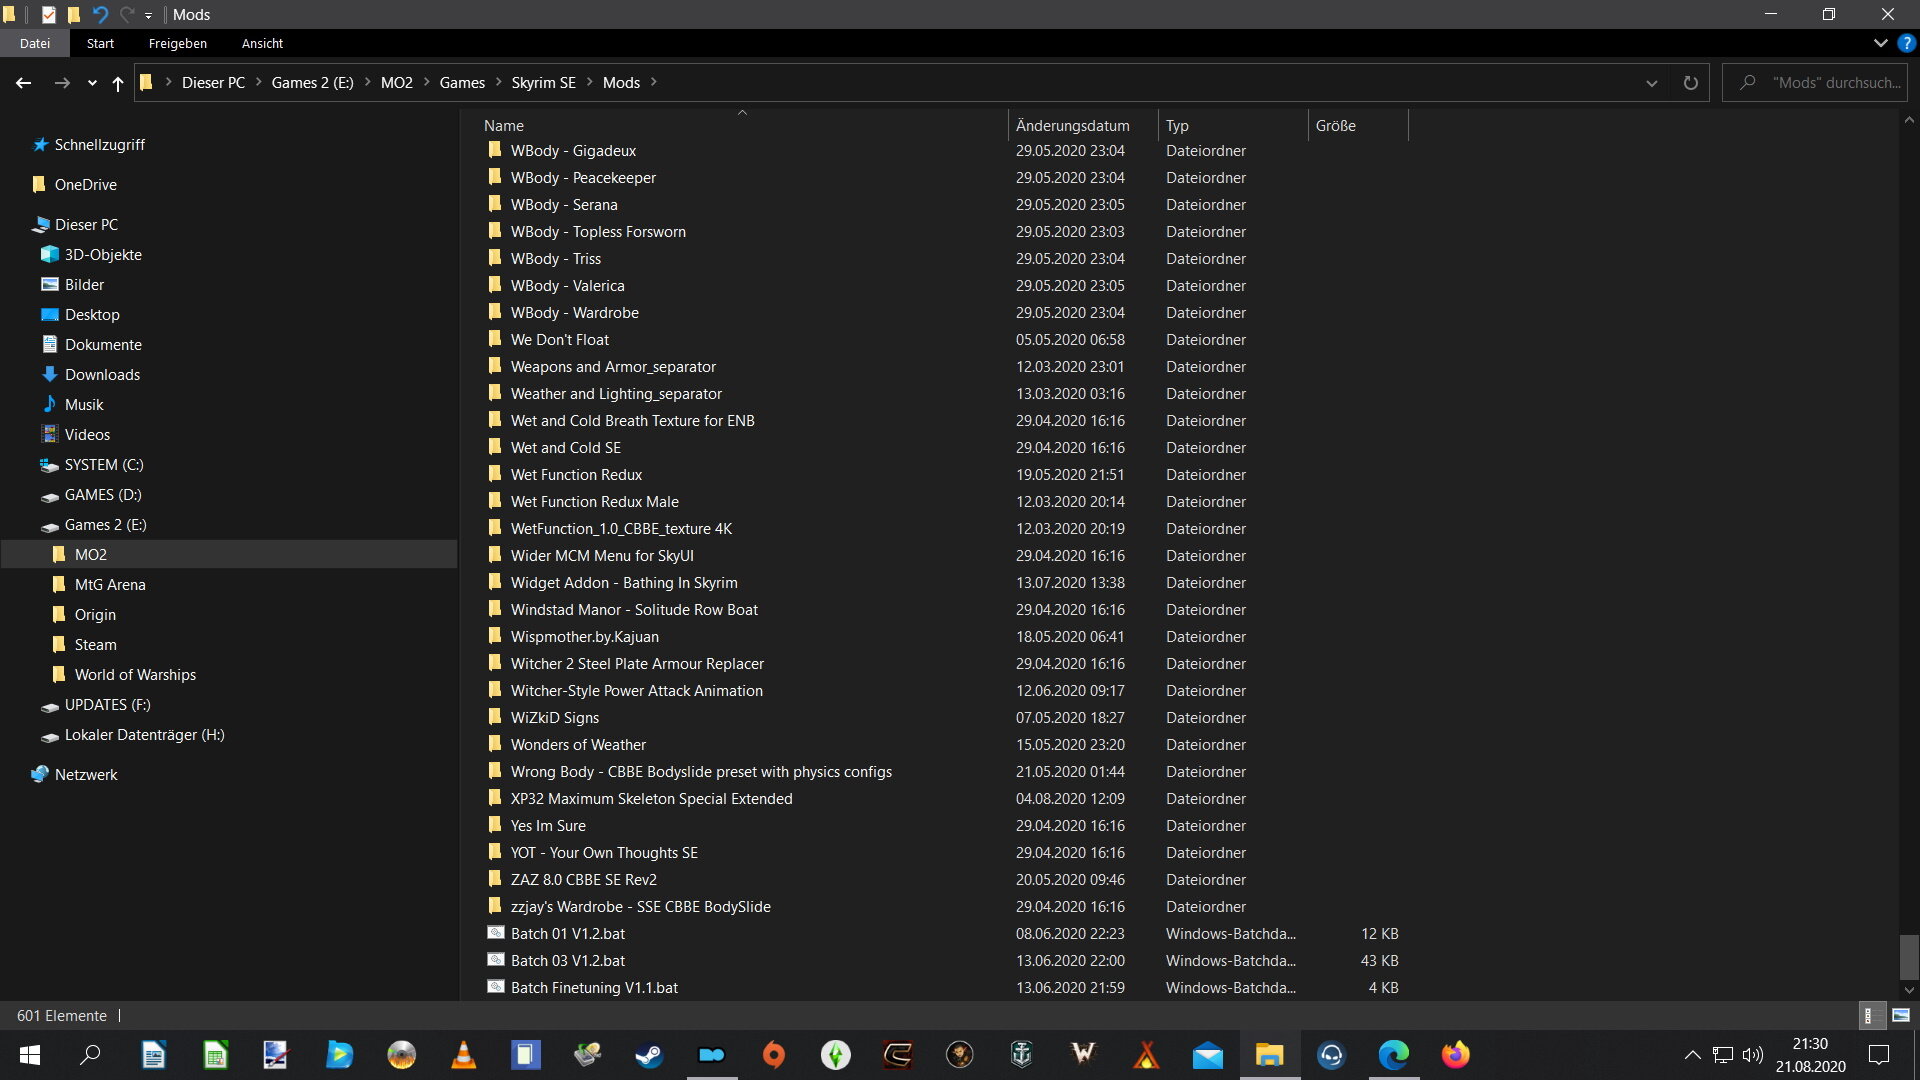1920x1080 pixels.
Task: Open the Mail app from taskbar
Action: click(1207, 1055)
